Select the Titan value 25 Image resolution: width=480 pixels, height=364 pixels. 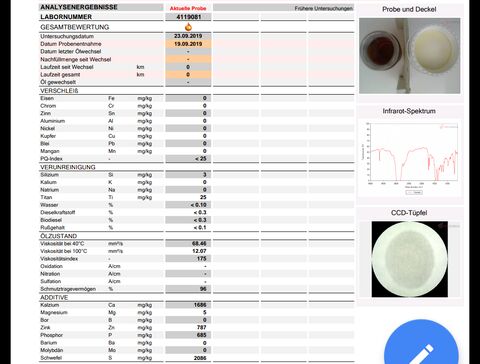point(203,197)
